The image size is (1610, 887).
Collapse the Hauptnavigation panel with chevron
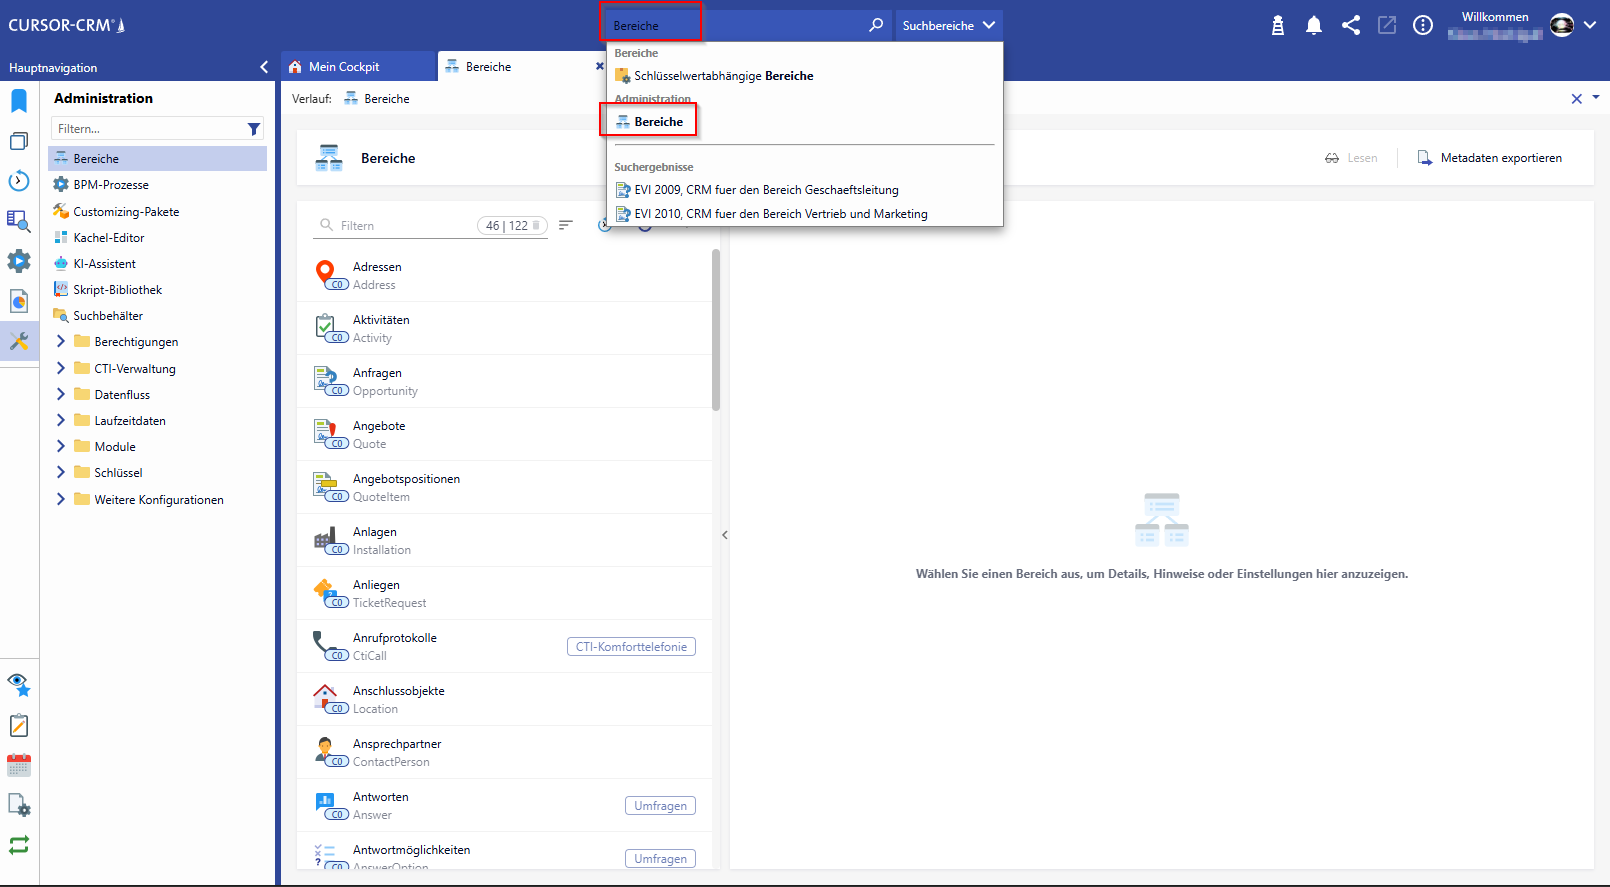[264, 67]
